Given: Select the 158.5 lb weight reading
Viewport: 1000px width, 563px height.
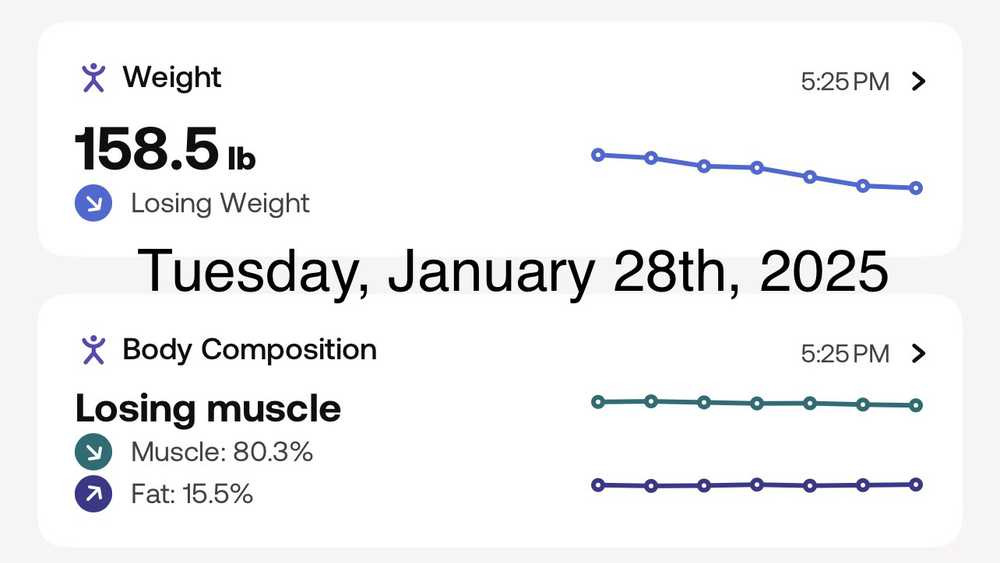Looking at the screenshot, I should tap(165, 150).
